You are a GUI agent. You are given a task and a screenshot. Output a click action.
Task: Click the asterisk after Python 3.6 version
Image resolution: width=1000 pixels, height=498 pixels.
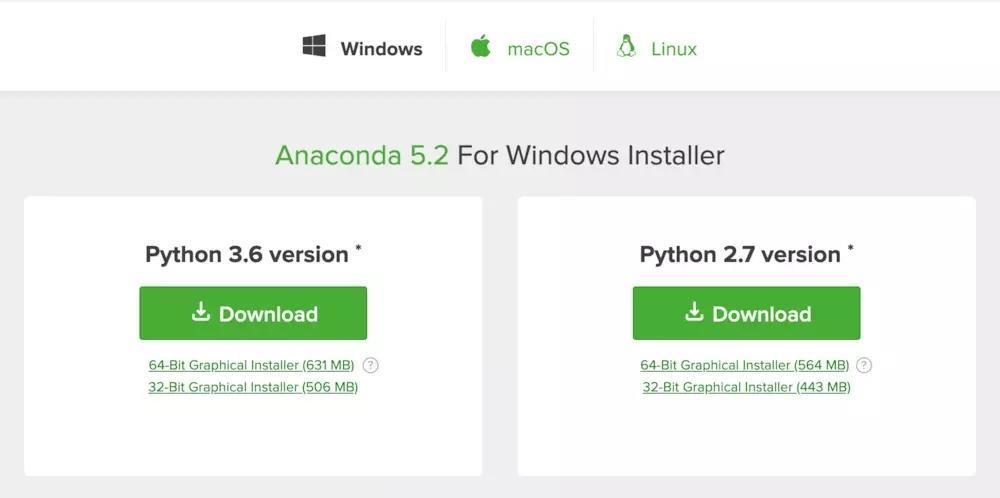(358, 247)
